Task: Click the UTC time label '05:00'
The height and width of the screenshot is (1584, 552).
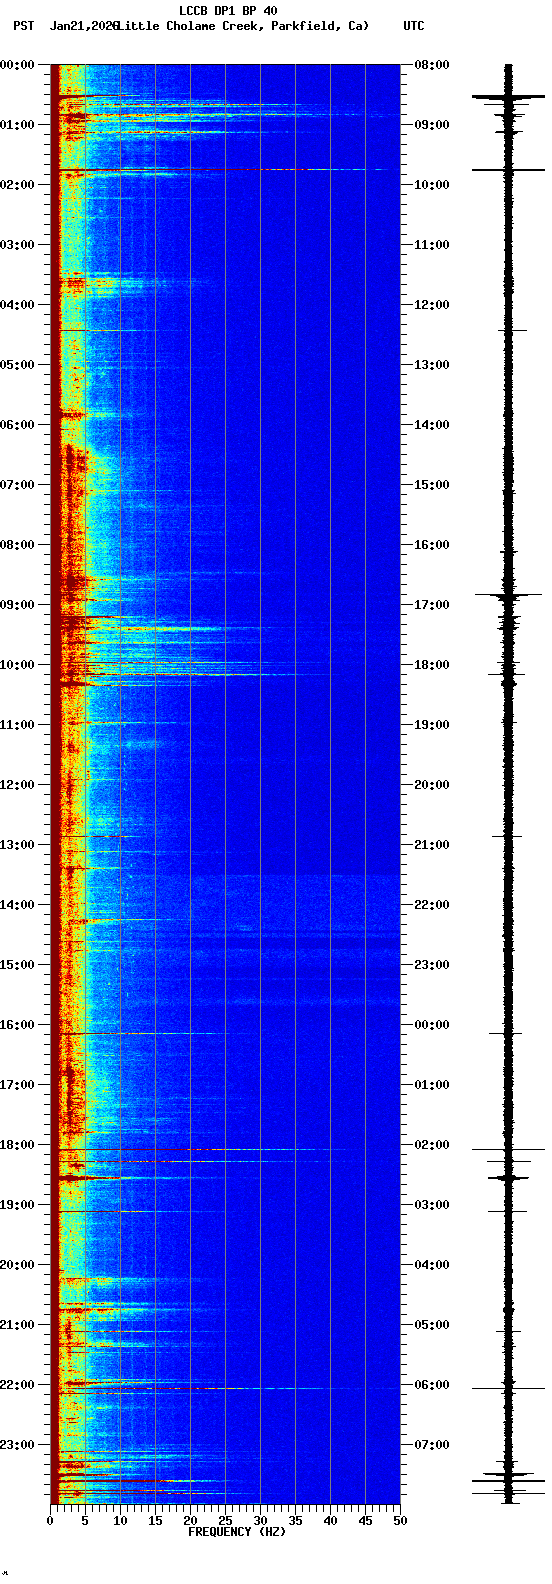Action: click(x=431, y=1325)
